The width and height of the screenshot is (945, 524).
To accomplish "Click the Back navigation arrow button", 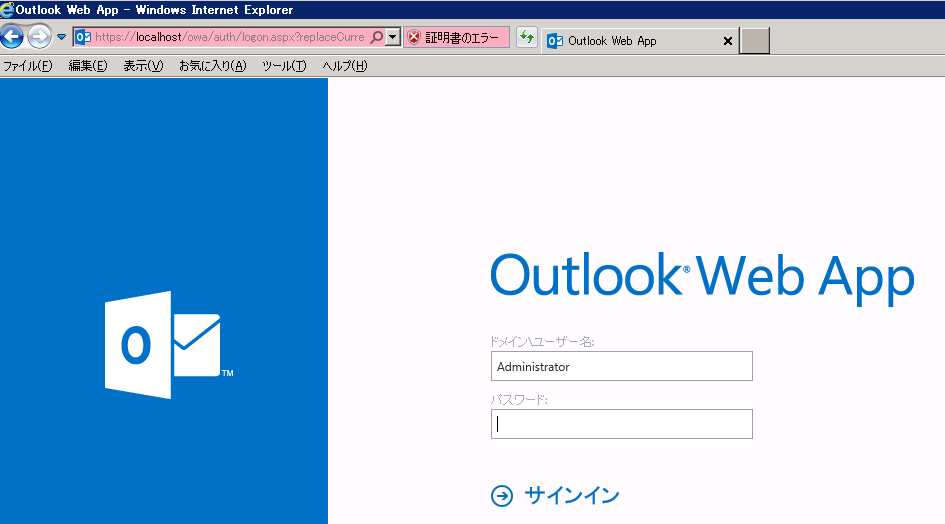I will pyautogui.click(x=12, y=38).
